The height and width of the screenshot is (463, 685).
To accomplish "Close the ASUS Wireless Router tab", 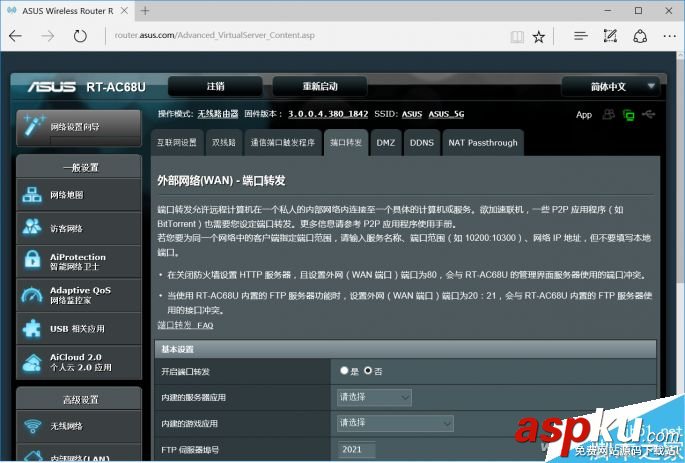I will 125,11.
